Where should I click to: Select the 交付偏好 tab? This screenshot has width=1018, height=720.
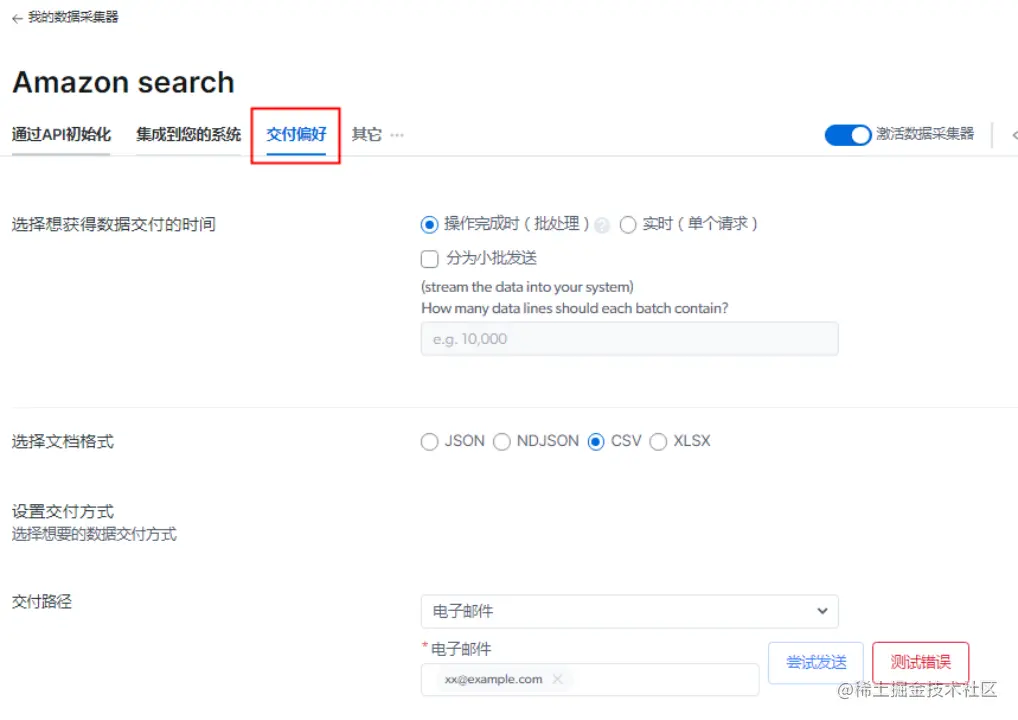(296, 134)
